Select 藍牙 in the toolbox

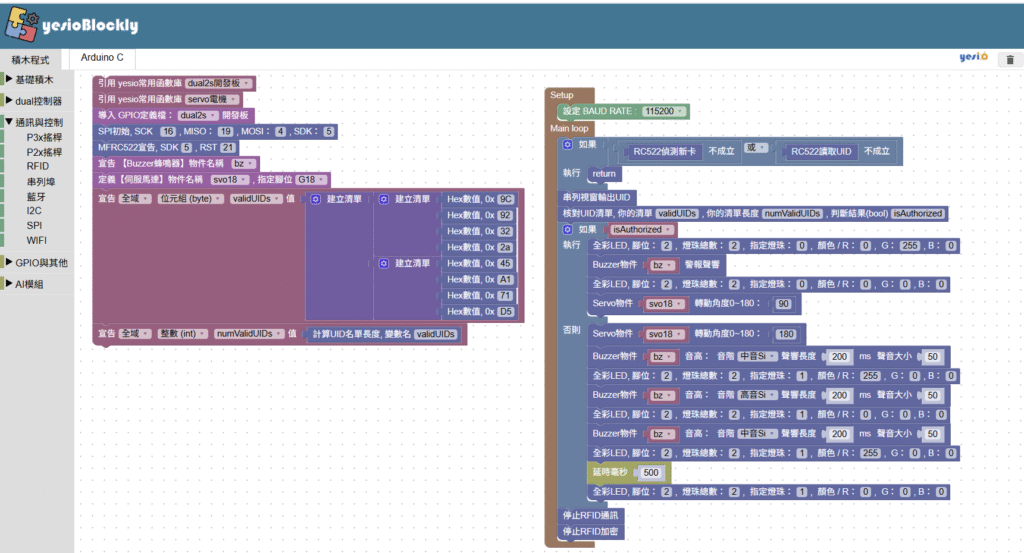(x=36, y=196)
